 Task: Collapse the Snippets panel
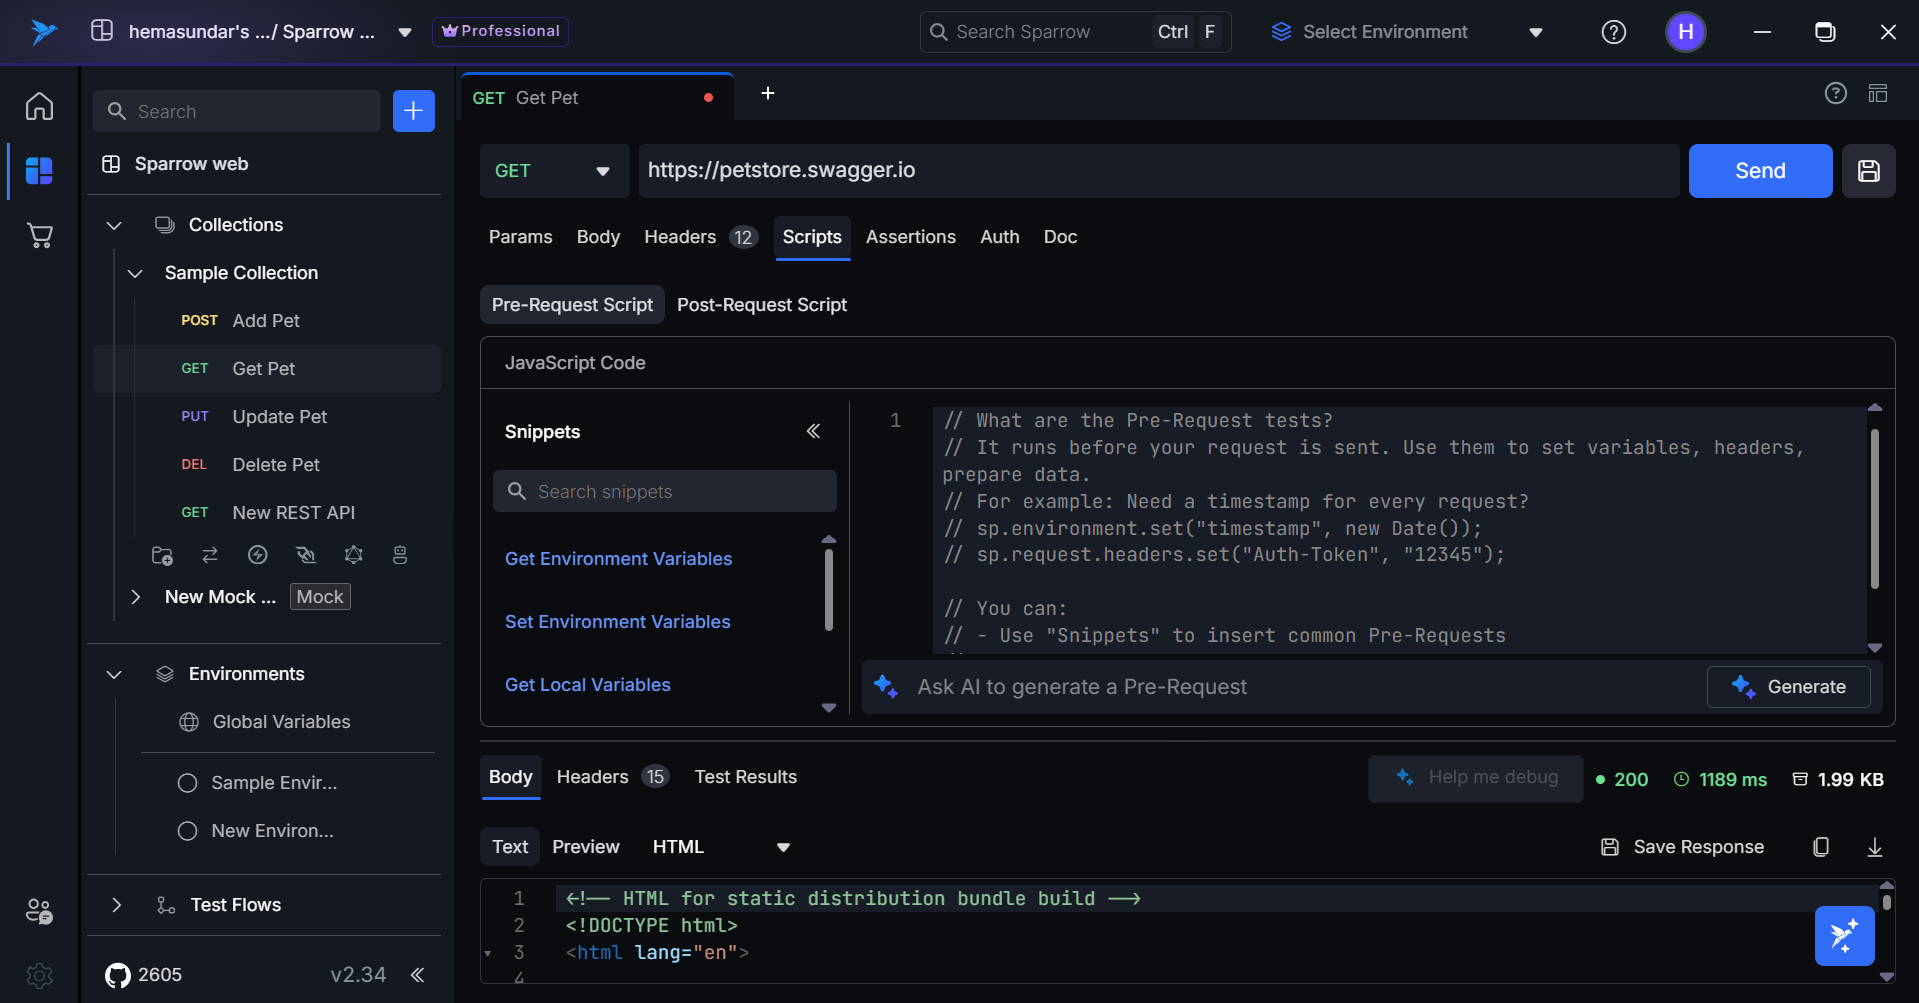(813, 431)
